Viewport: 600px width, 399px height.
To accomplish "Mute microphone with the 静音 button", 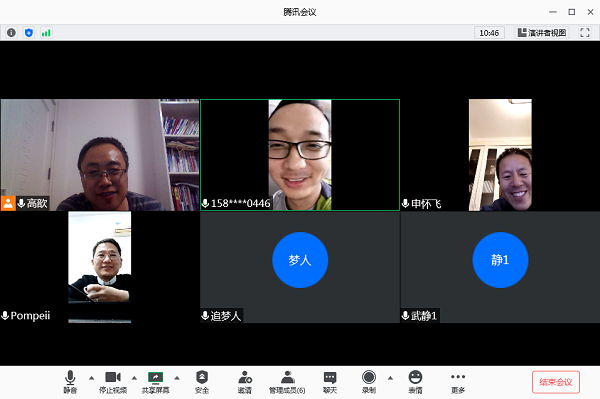I will (70, 382).
